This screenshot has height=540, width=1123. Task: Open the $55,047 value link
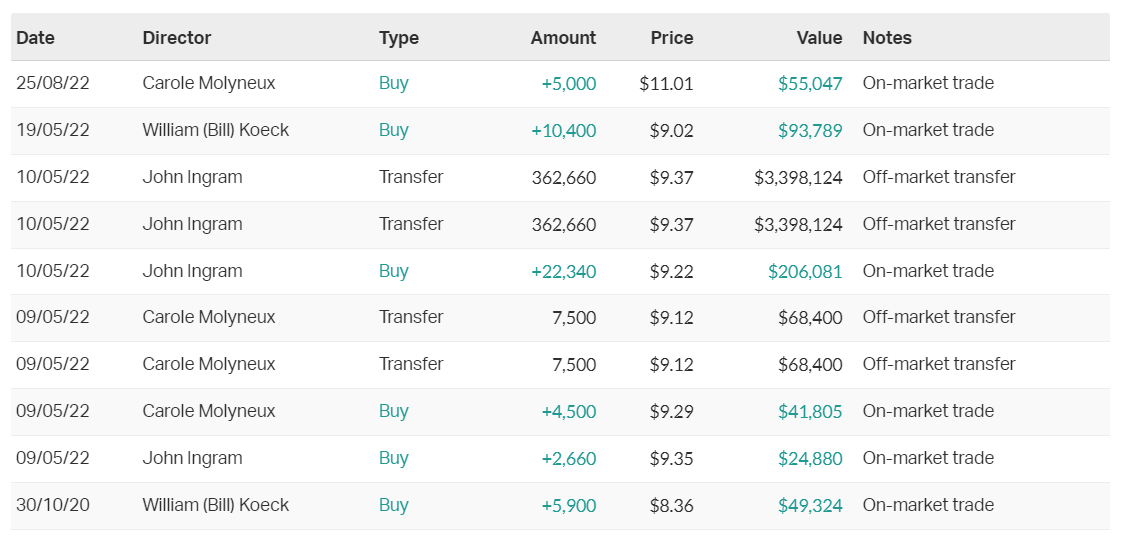[810, 83]
